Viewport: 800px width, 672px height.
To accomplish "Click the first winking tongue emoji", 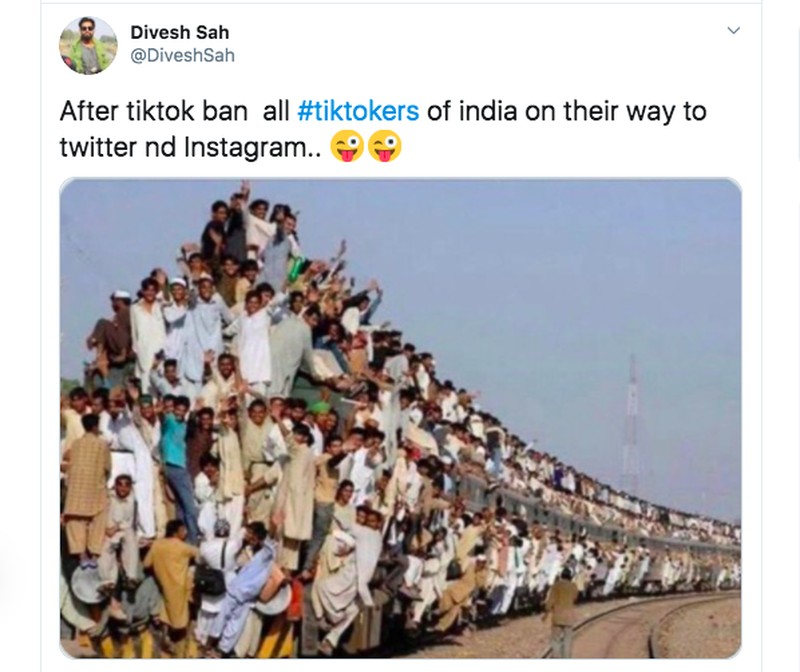I will point(347,146).
